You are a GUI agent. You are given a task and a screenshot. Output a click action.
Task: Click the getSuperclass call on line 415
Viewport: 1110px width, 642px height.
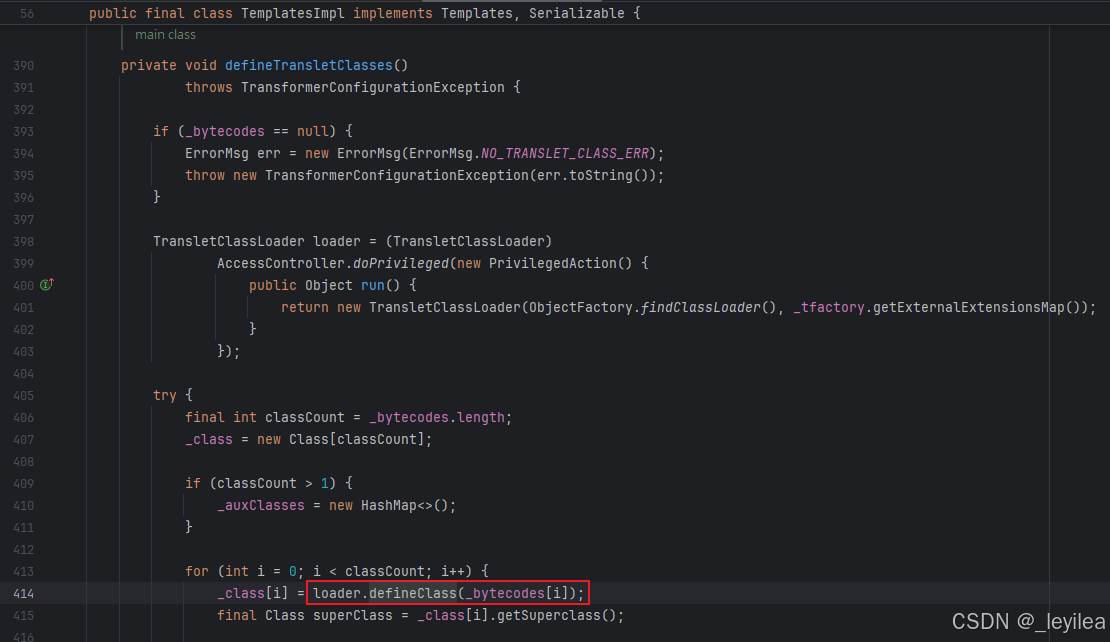tap(548, 615)
